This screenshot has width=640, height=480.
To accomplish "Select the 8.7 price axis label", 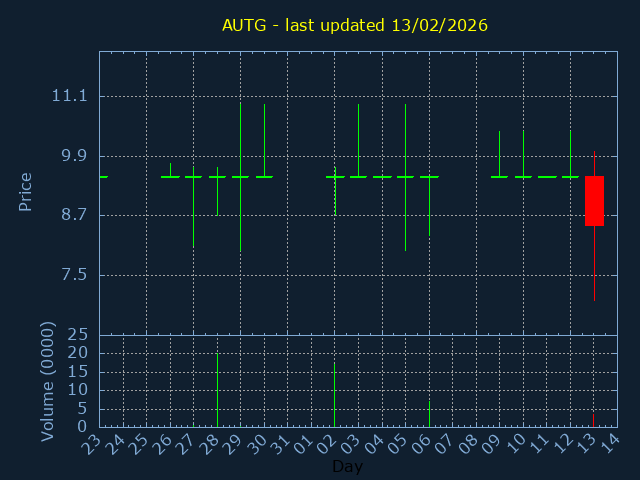I will pos(74,215).
